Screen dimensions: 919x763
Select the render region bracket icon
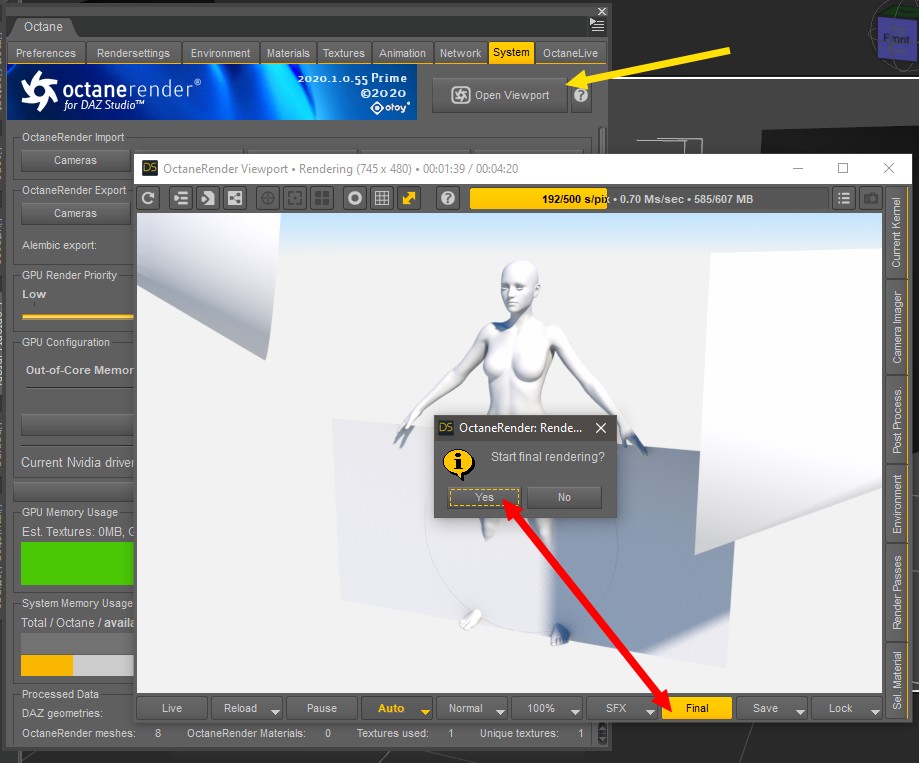click(x=295, y=199)
